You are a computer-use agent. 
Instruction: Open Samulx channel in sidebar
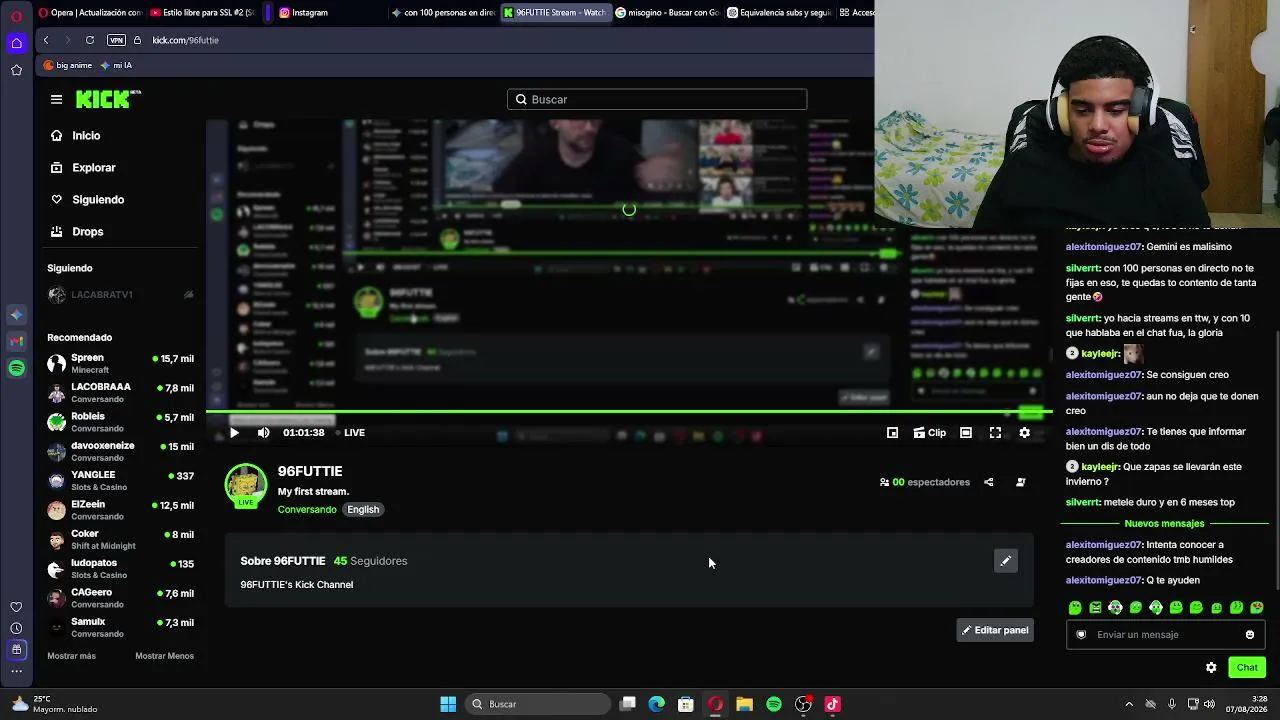[121, 628]
